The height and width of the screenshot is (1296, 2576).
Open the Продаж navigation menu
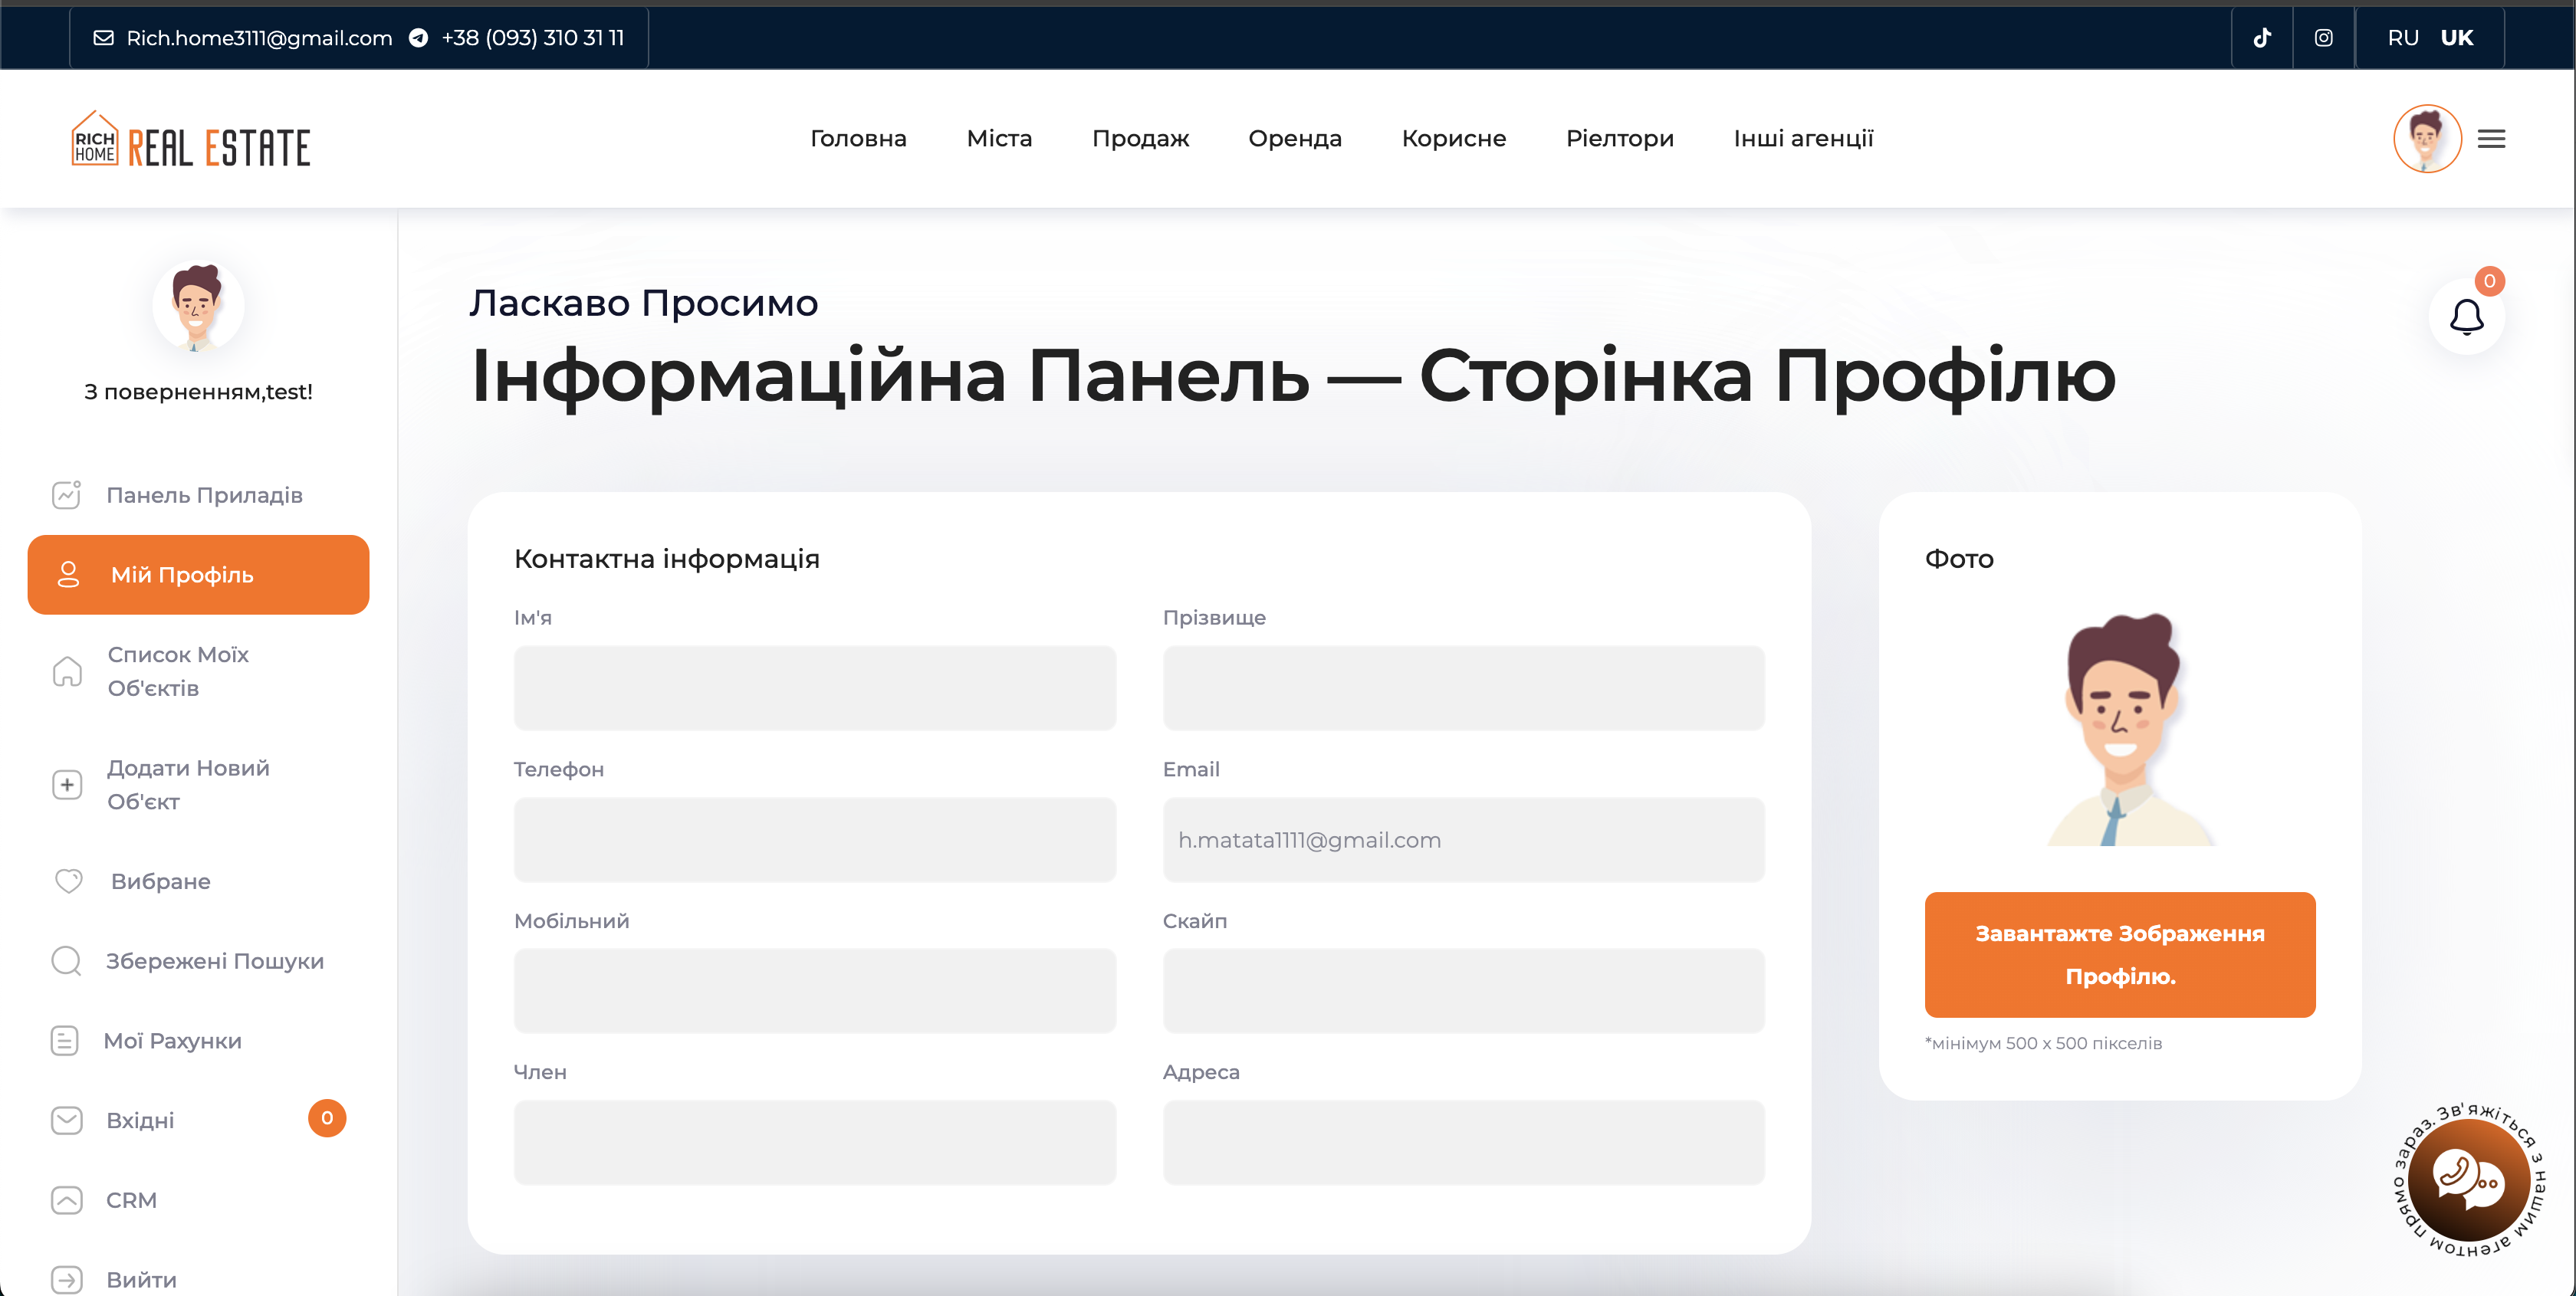[x=1140, y=139]
